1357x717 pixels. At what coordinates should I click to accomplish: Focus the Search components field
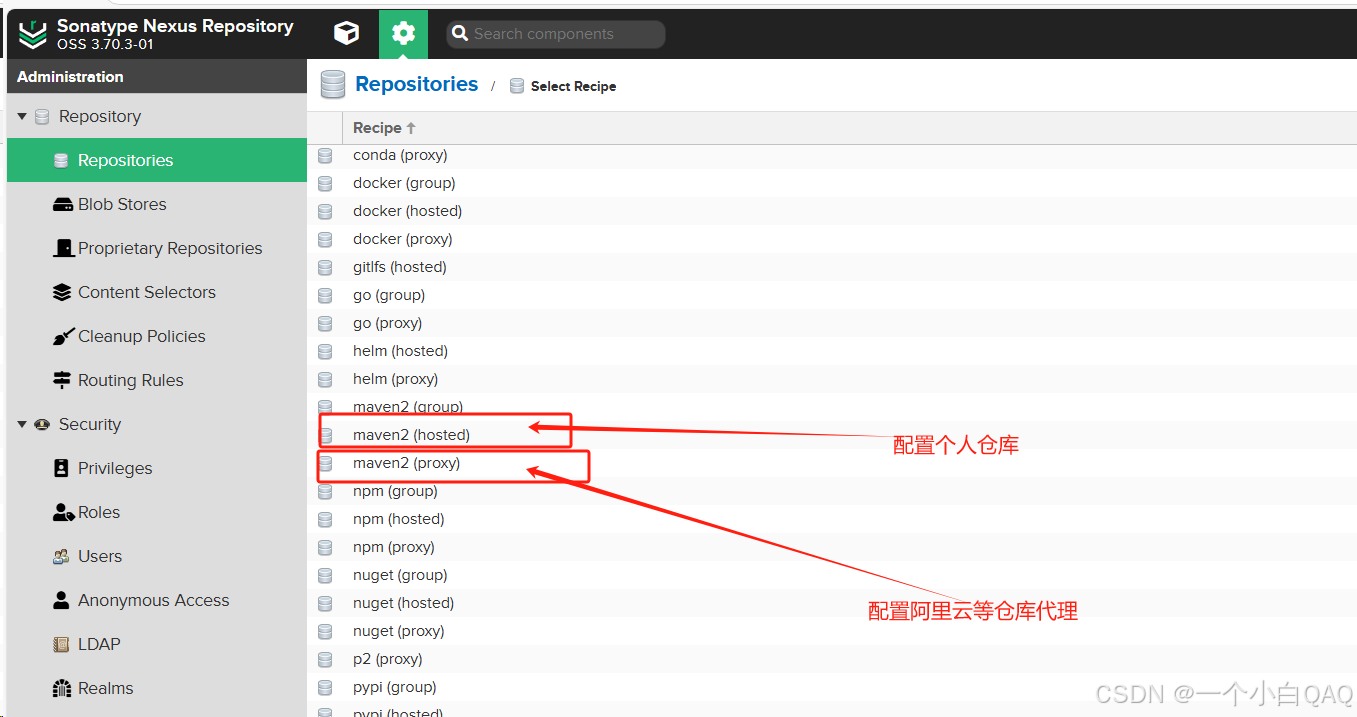point(556,34)
